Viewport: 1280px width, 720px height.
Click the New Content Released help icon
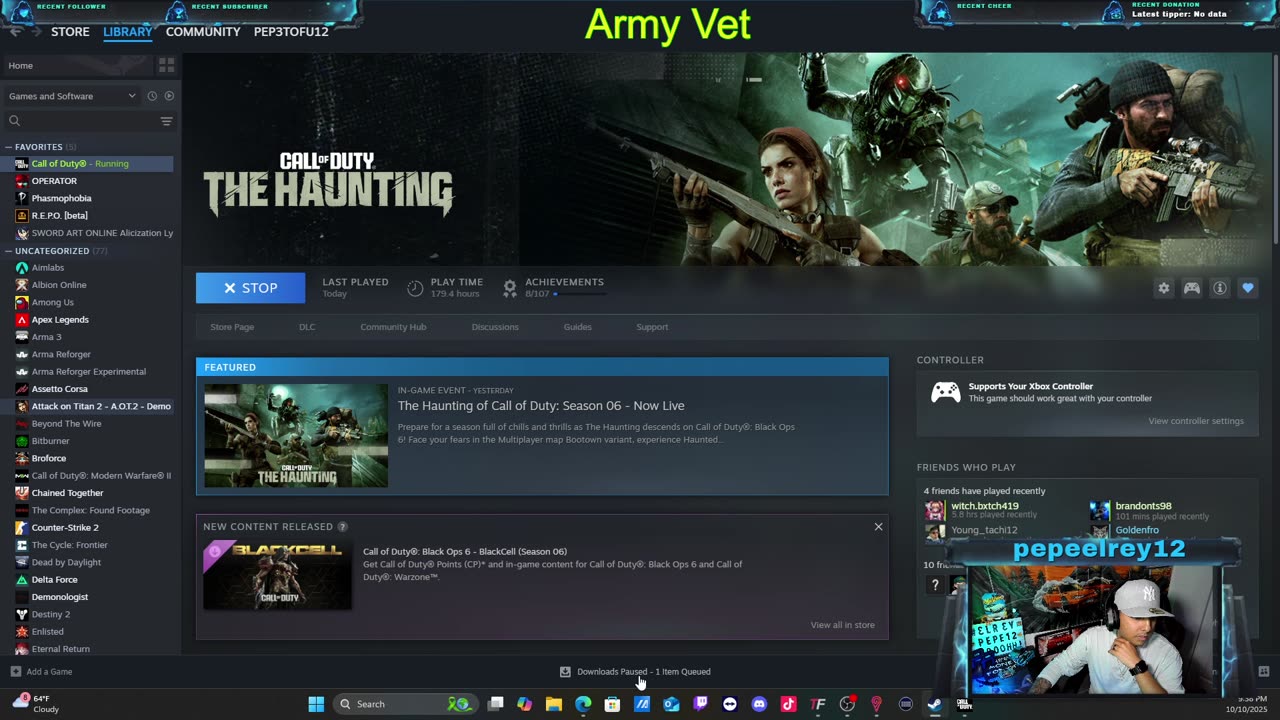coord(342,527)
